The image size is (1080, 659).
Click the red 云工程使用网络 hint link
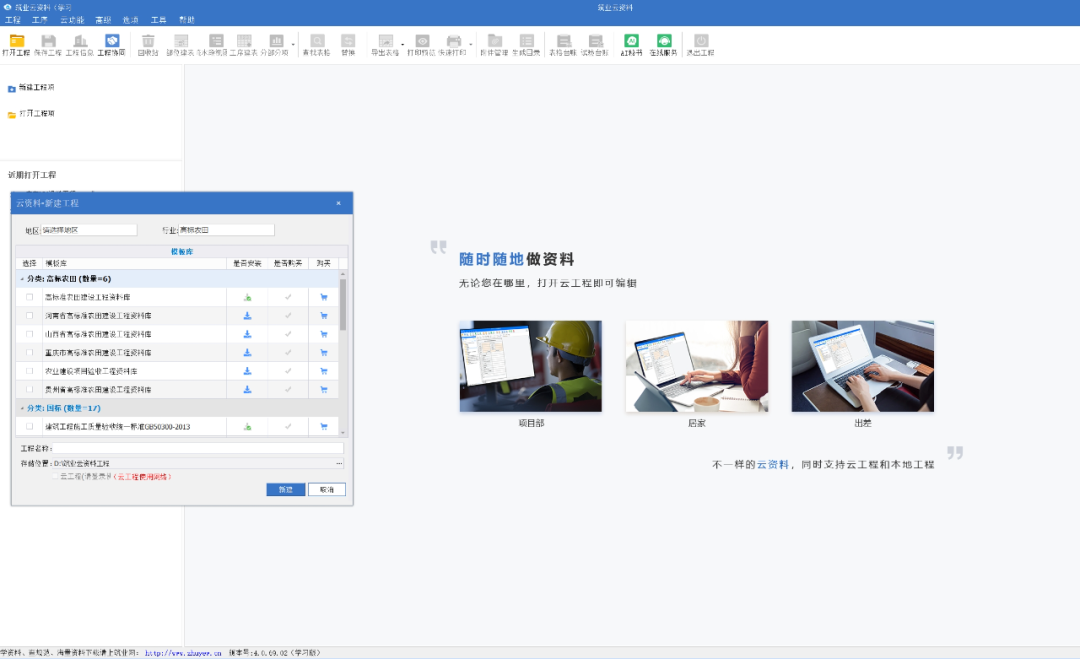pyautogui.click(x=144, y=477)
